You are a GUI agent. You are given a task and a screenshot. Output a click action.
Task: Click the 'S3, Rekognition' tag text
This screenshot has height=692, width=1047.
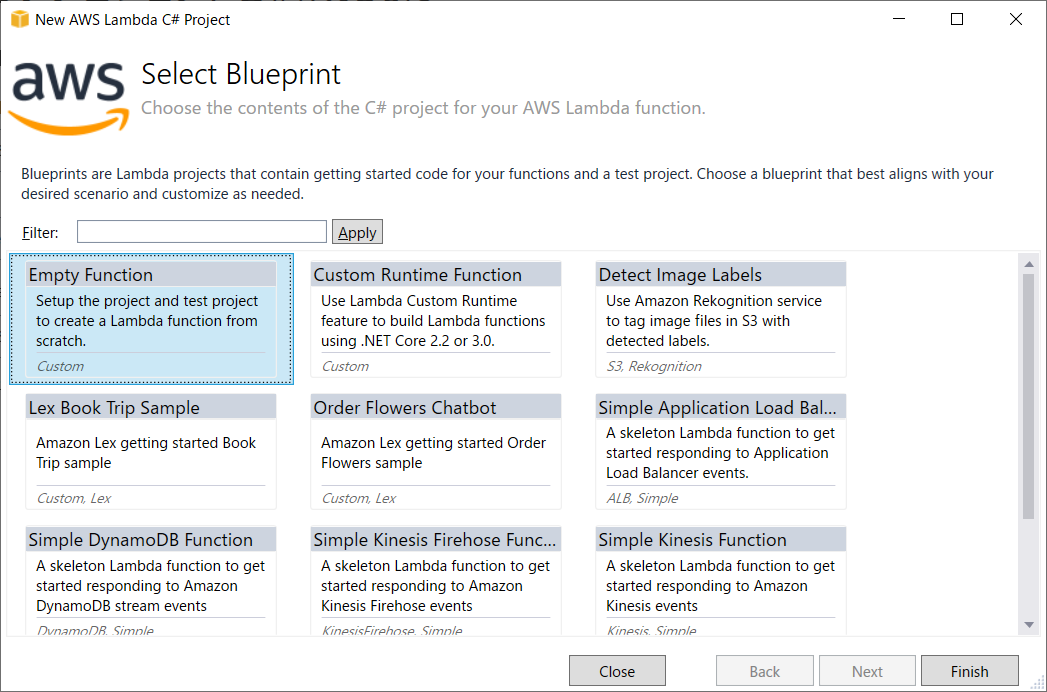pos(654,366)
